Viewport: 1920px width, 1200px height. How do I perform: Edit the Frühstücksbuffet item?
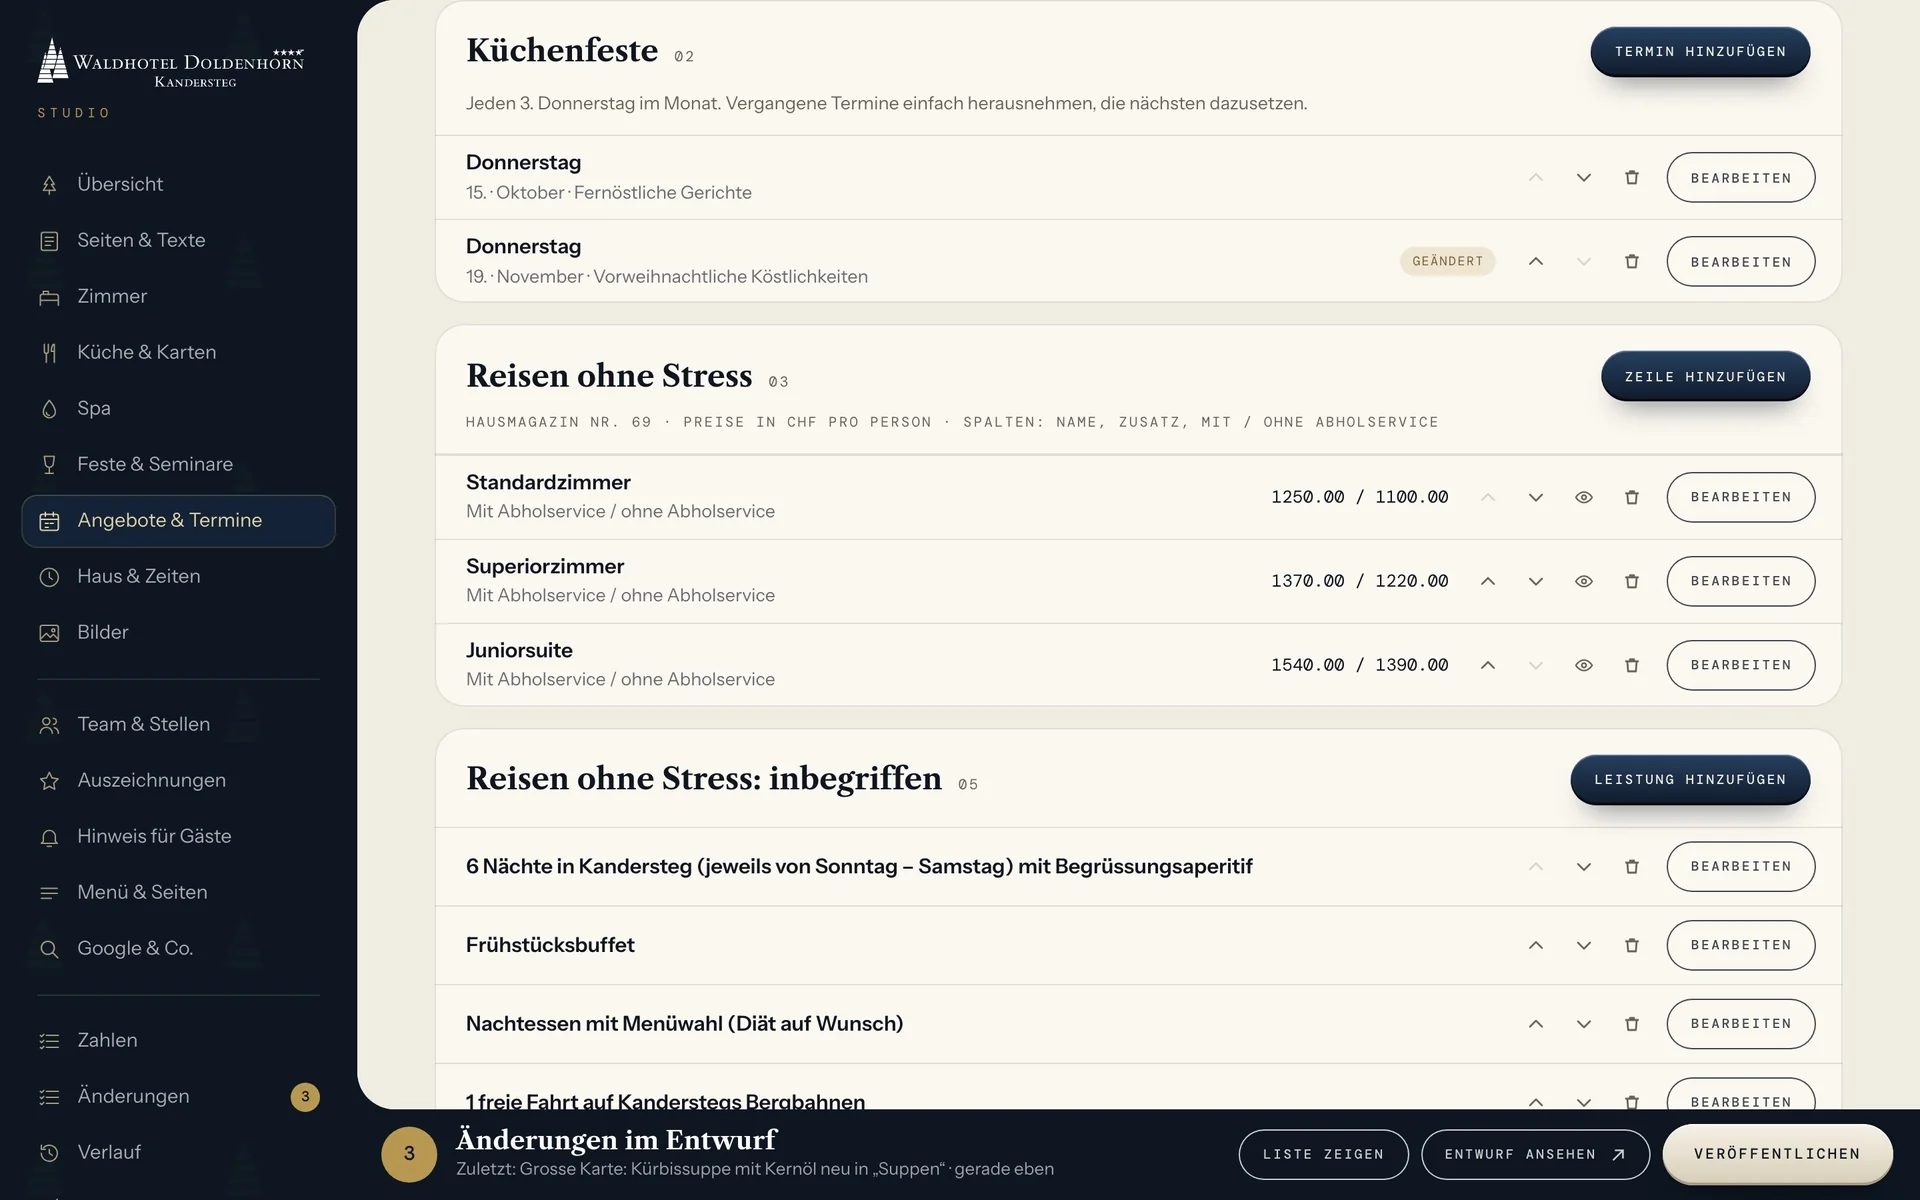click(1741, 946)
